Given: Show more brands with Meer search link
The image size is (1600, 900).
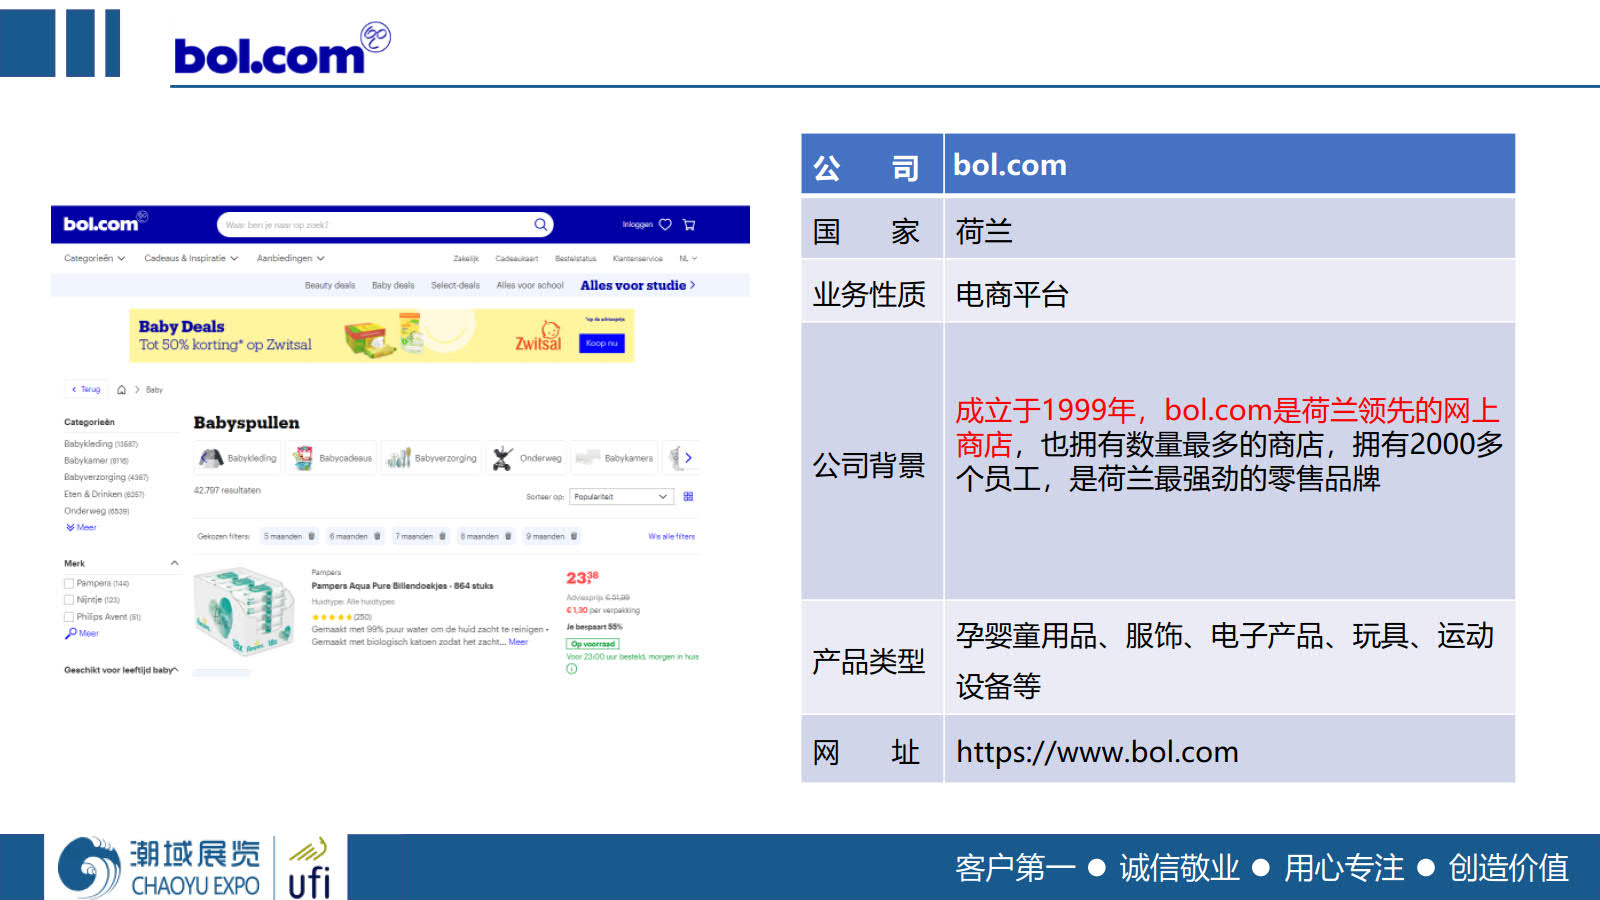Looking at the screenshot, I should tap(82, 633).
